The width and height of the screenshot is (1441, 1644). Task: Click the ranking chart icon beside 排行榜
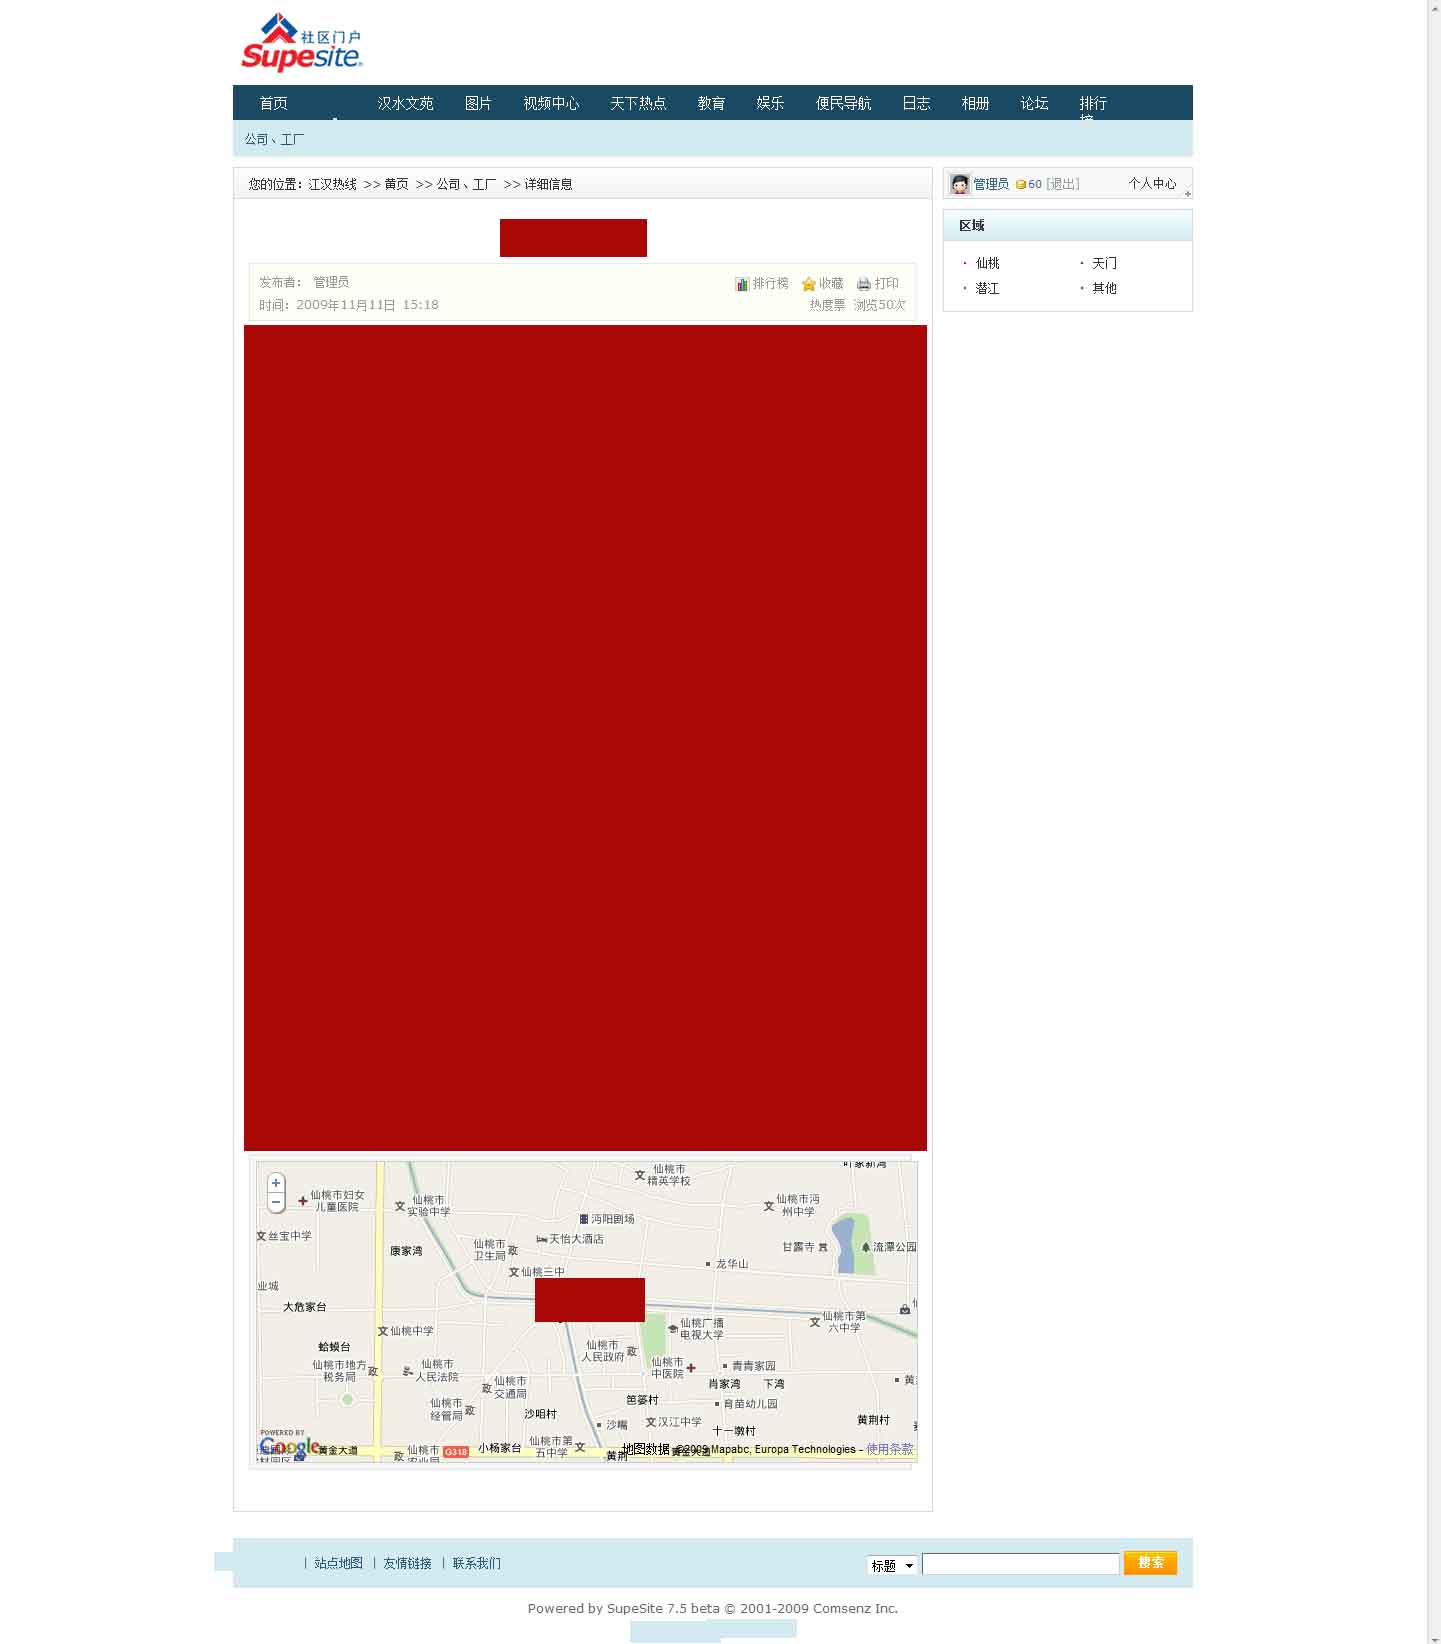(x=742, y=284)
